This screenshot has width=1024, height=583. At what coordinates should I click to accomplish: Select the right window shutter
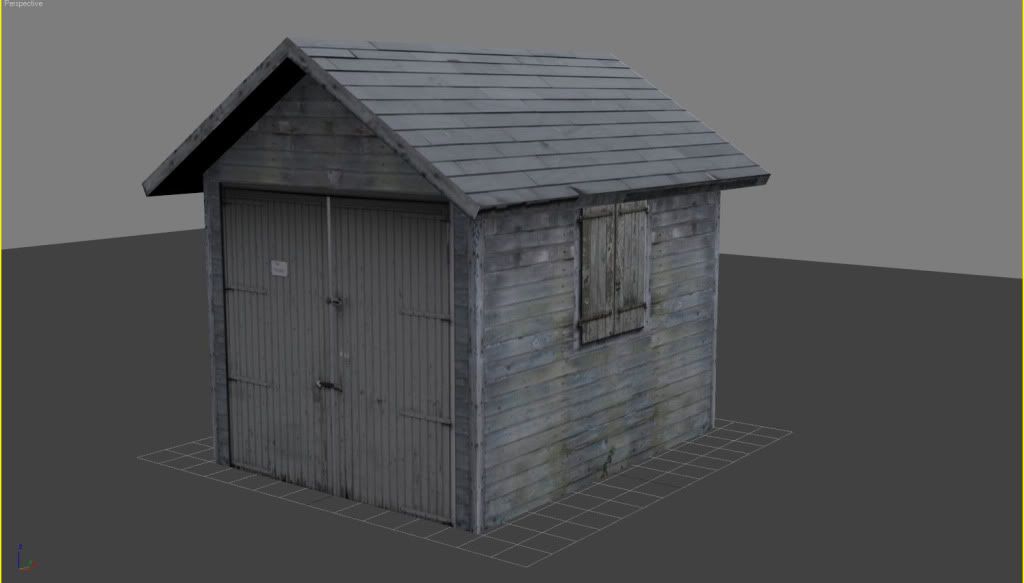632,265
